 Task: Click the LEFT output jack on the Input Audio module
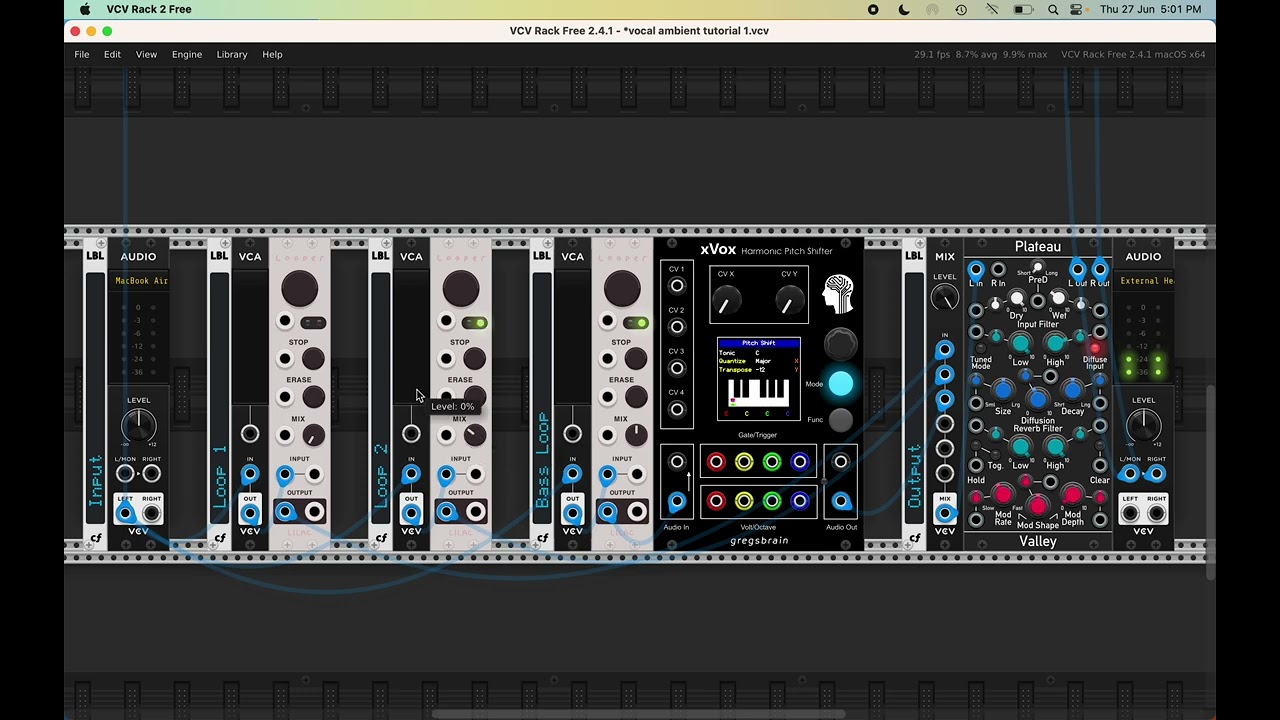[x=125, y=513]
